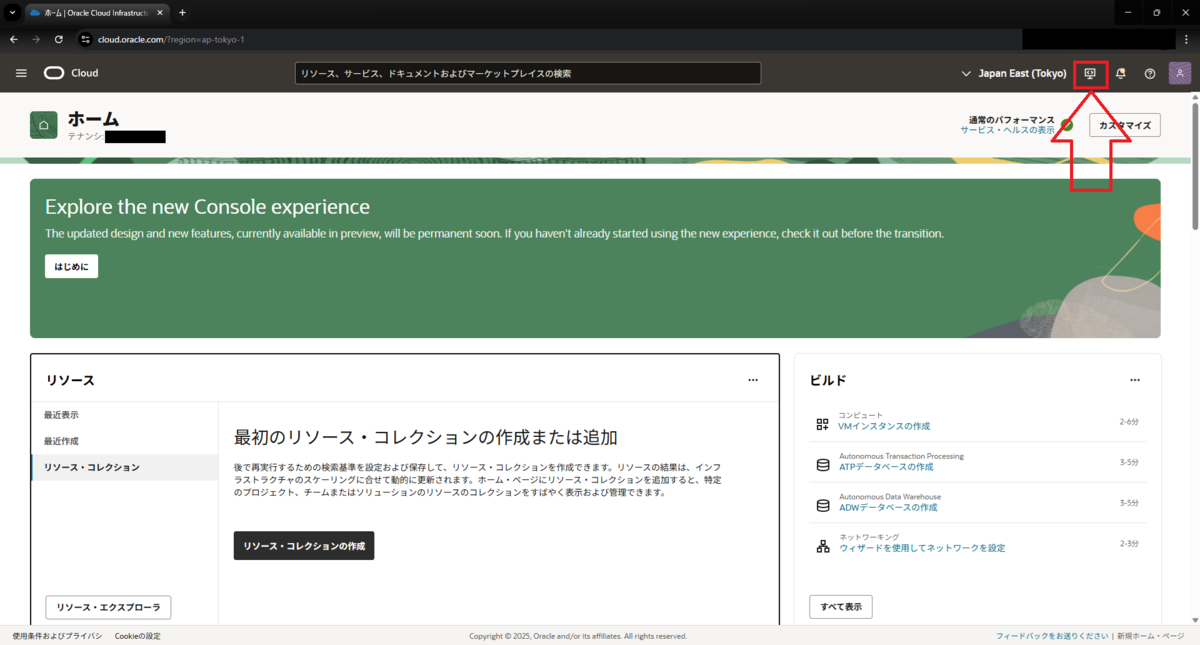Click the browser back arrow
Image resolution: width=1200 pixels, height=645 pixels.
13,39
